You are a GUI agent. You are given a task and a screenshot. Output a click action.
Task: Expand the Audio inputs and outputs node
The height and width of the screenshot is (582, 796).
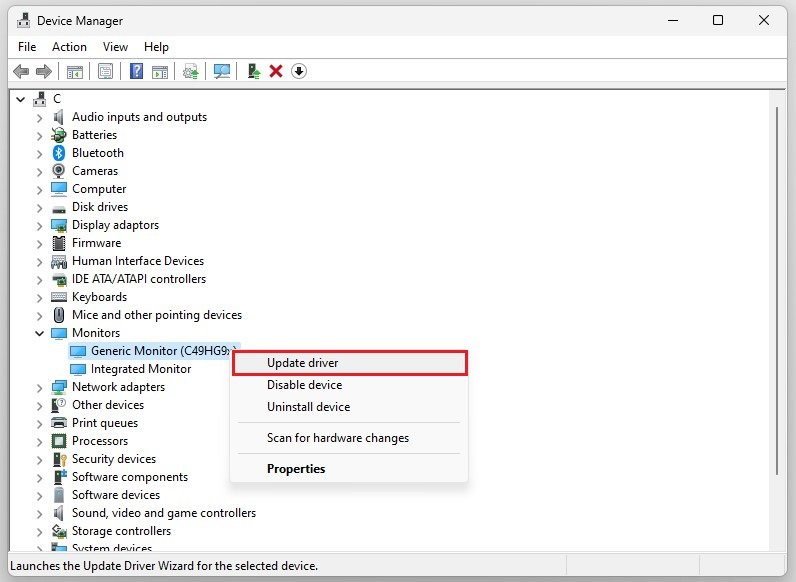click(40, 117)
